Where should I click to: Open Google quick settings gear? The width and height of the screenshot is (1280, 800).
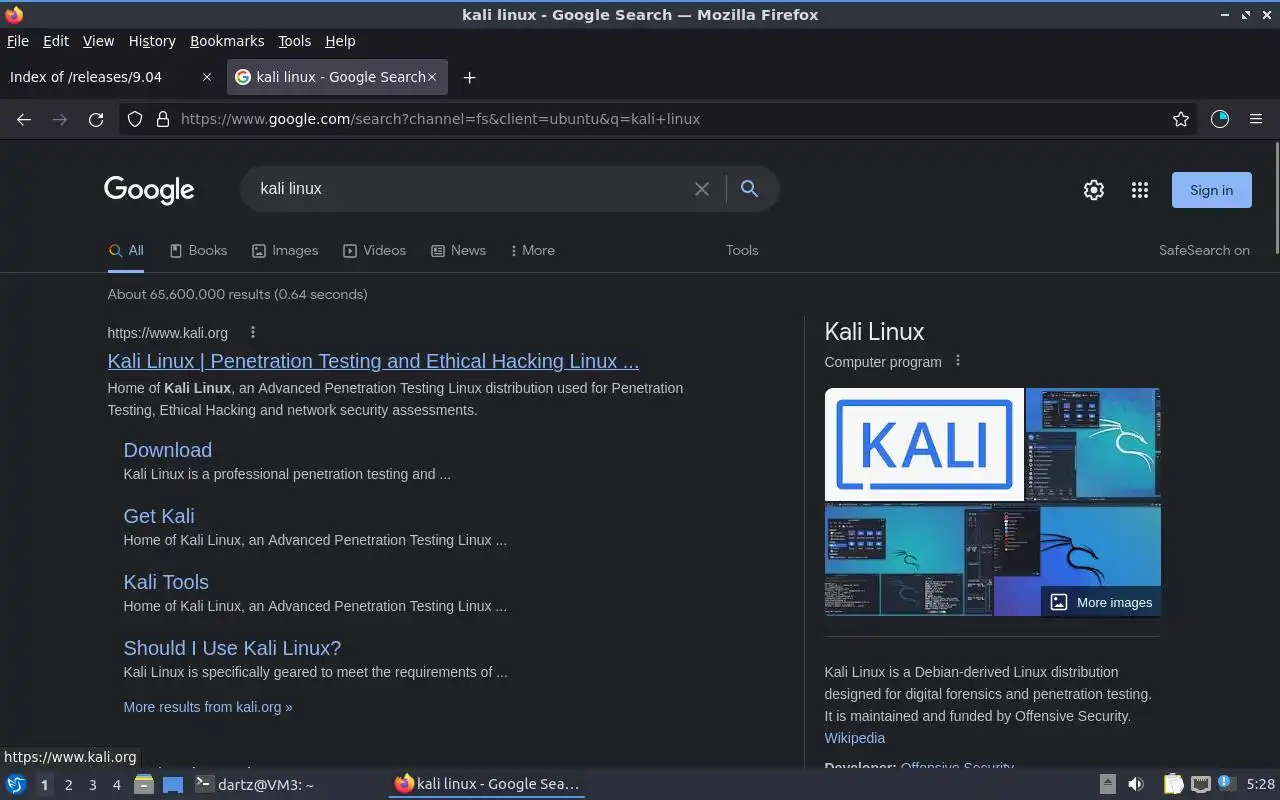1094,190
